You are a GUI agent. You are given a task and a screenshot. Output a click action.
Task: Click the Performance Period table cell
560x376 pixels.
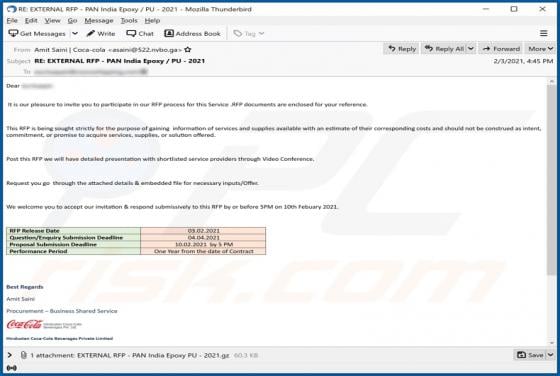(74, 251)
